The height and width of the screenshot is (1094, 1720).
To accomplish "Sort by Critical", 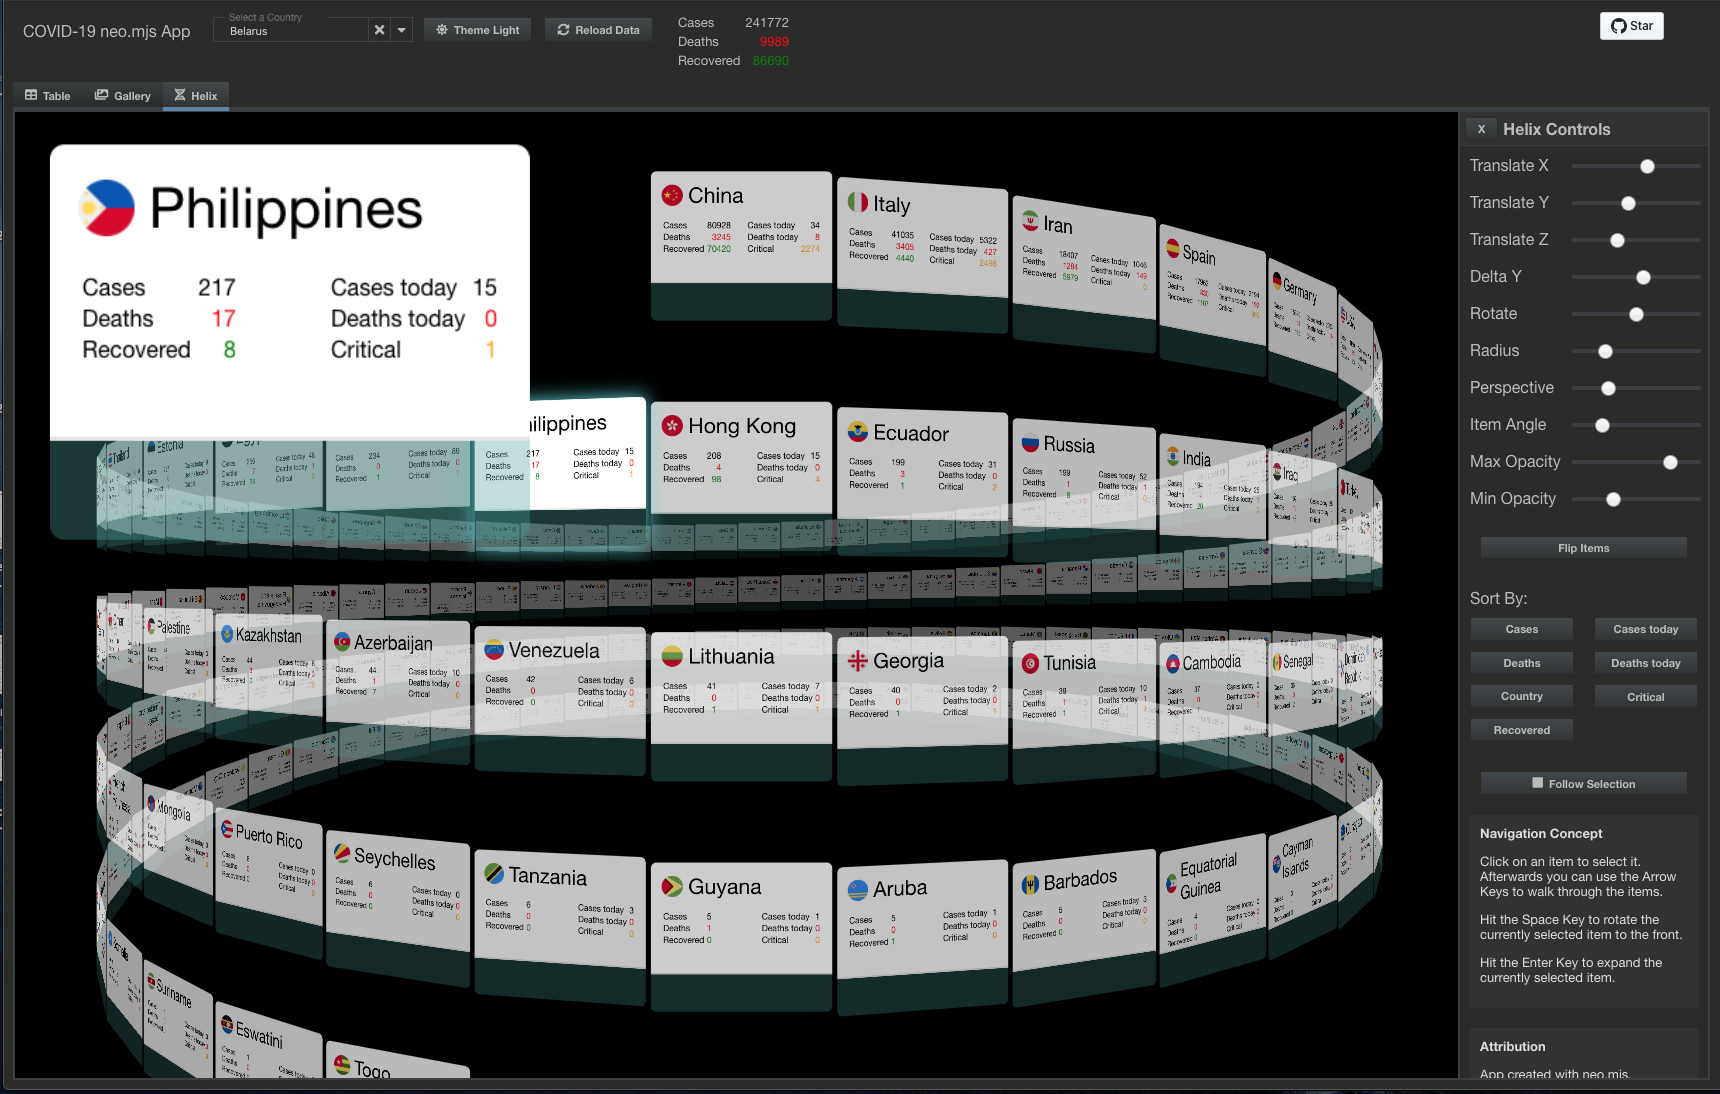I will 1645,697.
